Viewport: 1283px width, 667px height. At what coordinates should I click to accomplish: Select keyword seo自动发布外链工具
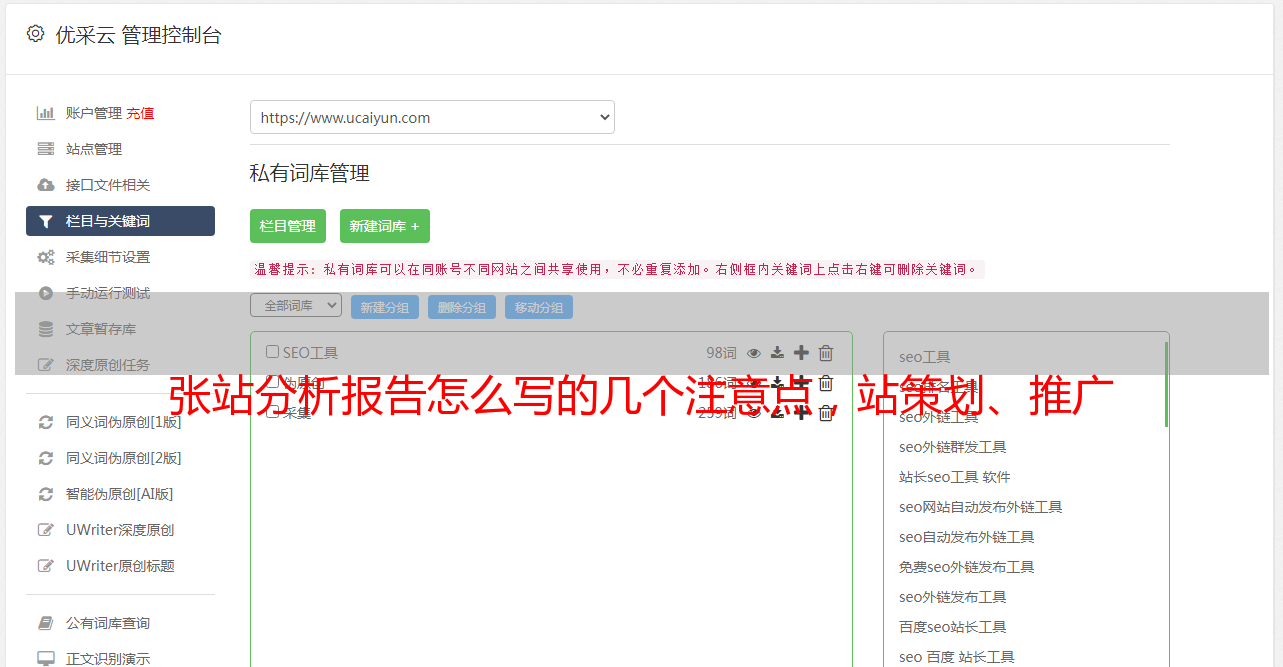[x=967, y=537]
